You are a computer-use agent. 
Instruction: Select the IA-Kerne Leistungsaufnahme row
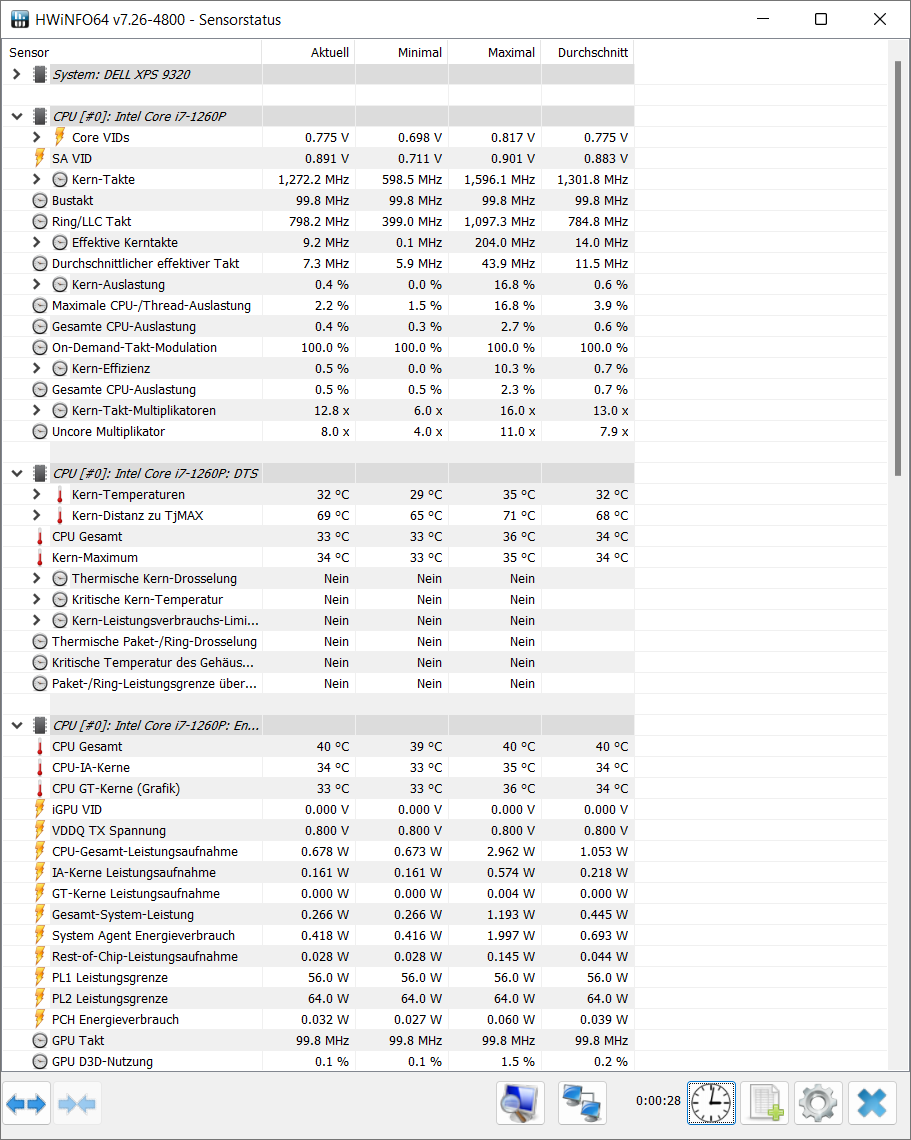[x=318, y=872]
